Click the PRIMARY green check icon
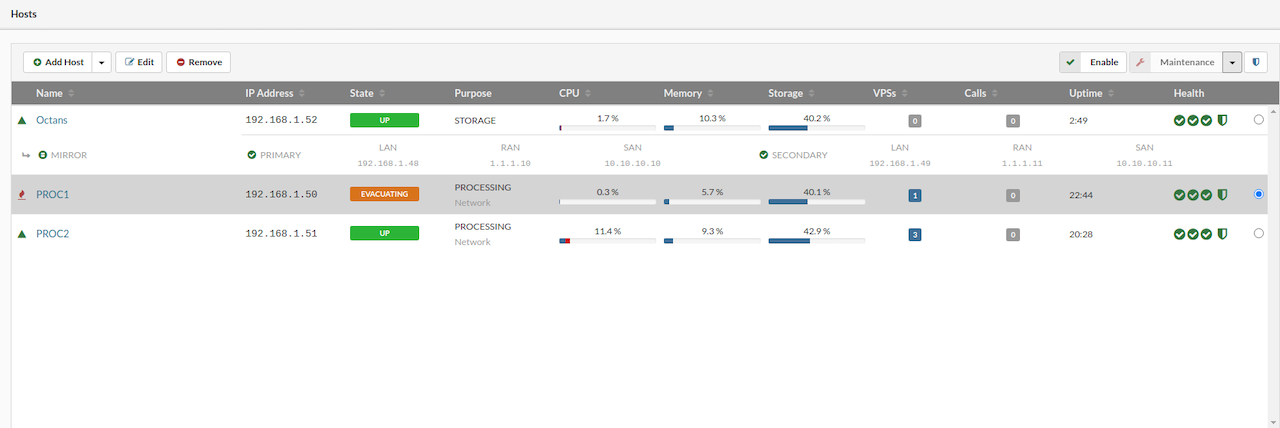This screenshot has width=1280, height=428. 252,155
